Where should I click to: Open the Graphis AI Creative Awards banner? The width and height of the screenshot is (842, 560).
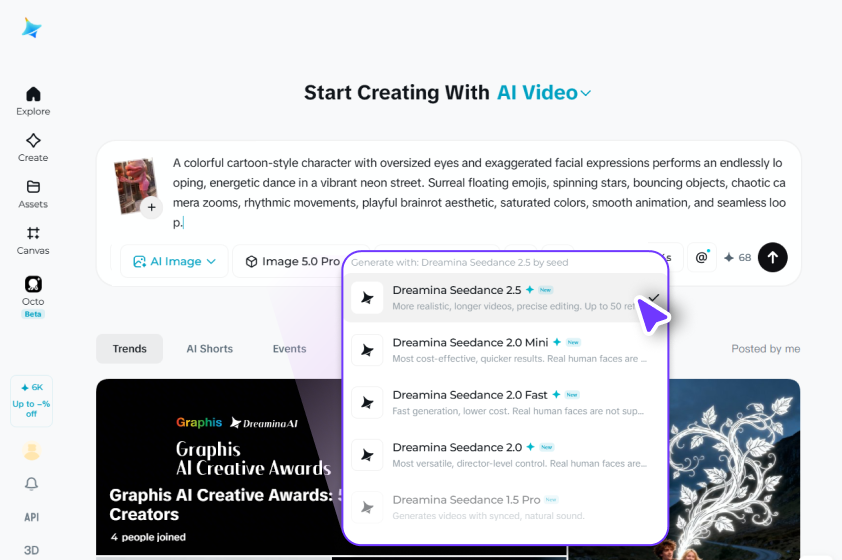pos(220,467)
